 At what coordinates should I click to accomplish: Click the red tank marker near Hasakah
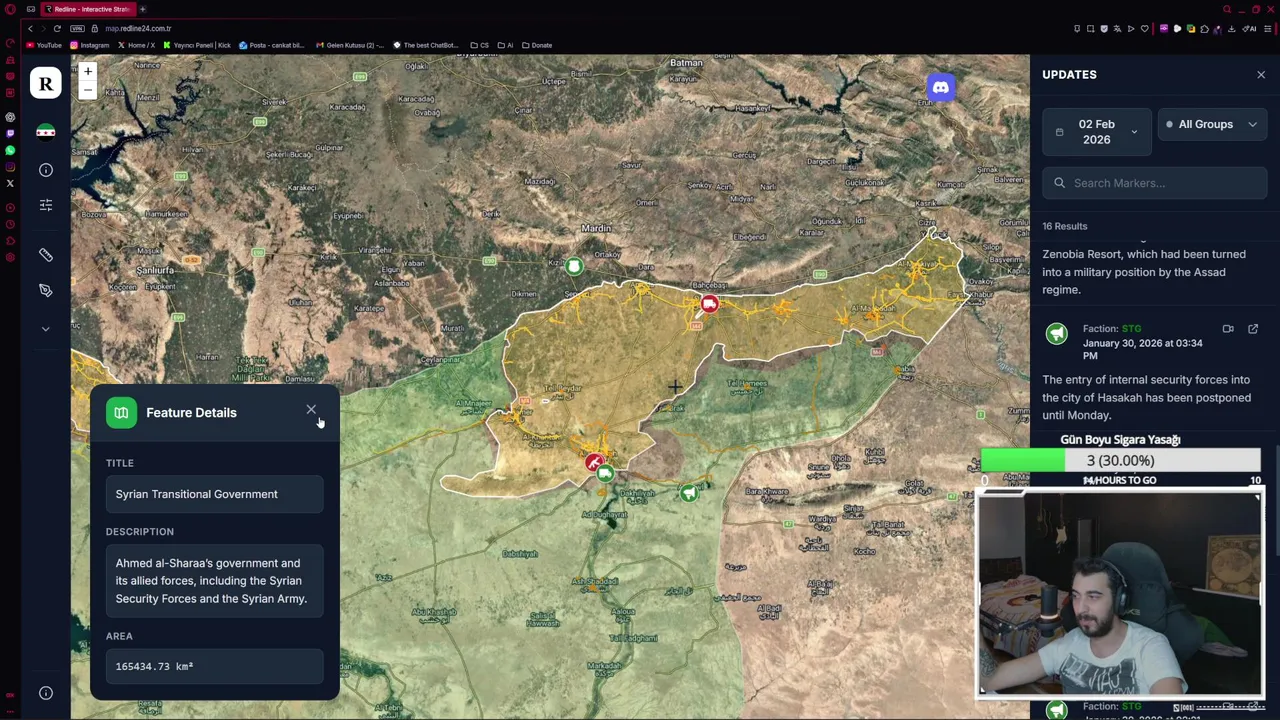(x=594, y=462)
